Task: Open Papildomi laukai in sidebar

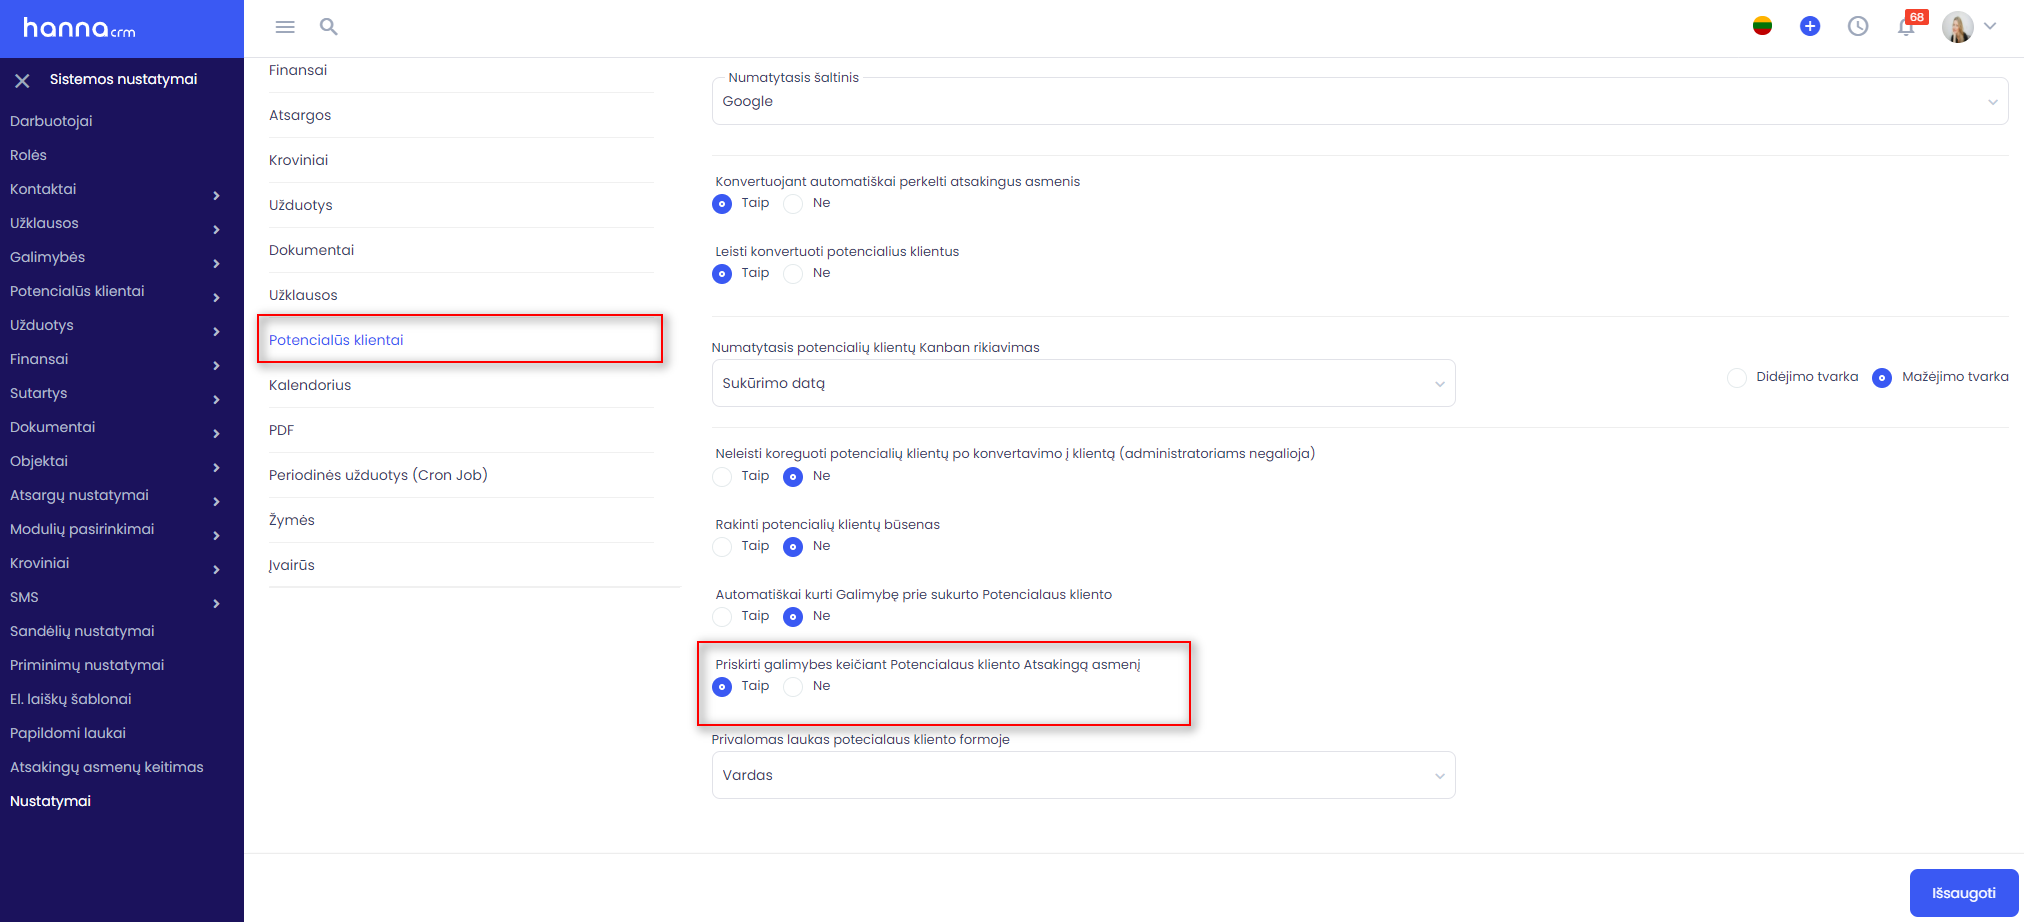Action: tap(68, 733)
